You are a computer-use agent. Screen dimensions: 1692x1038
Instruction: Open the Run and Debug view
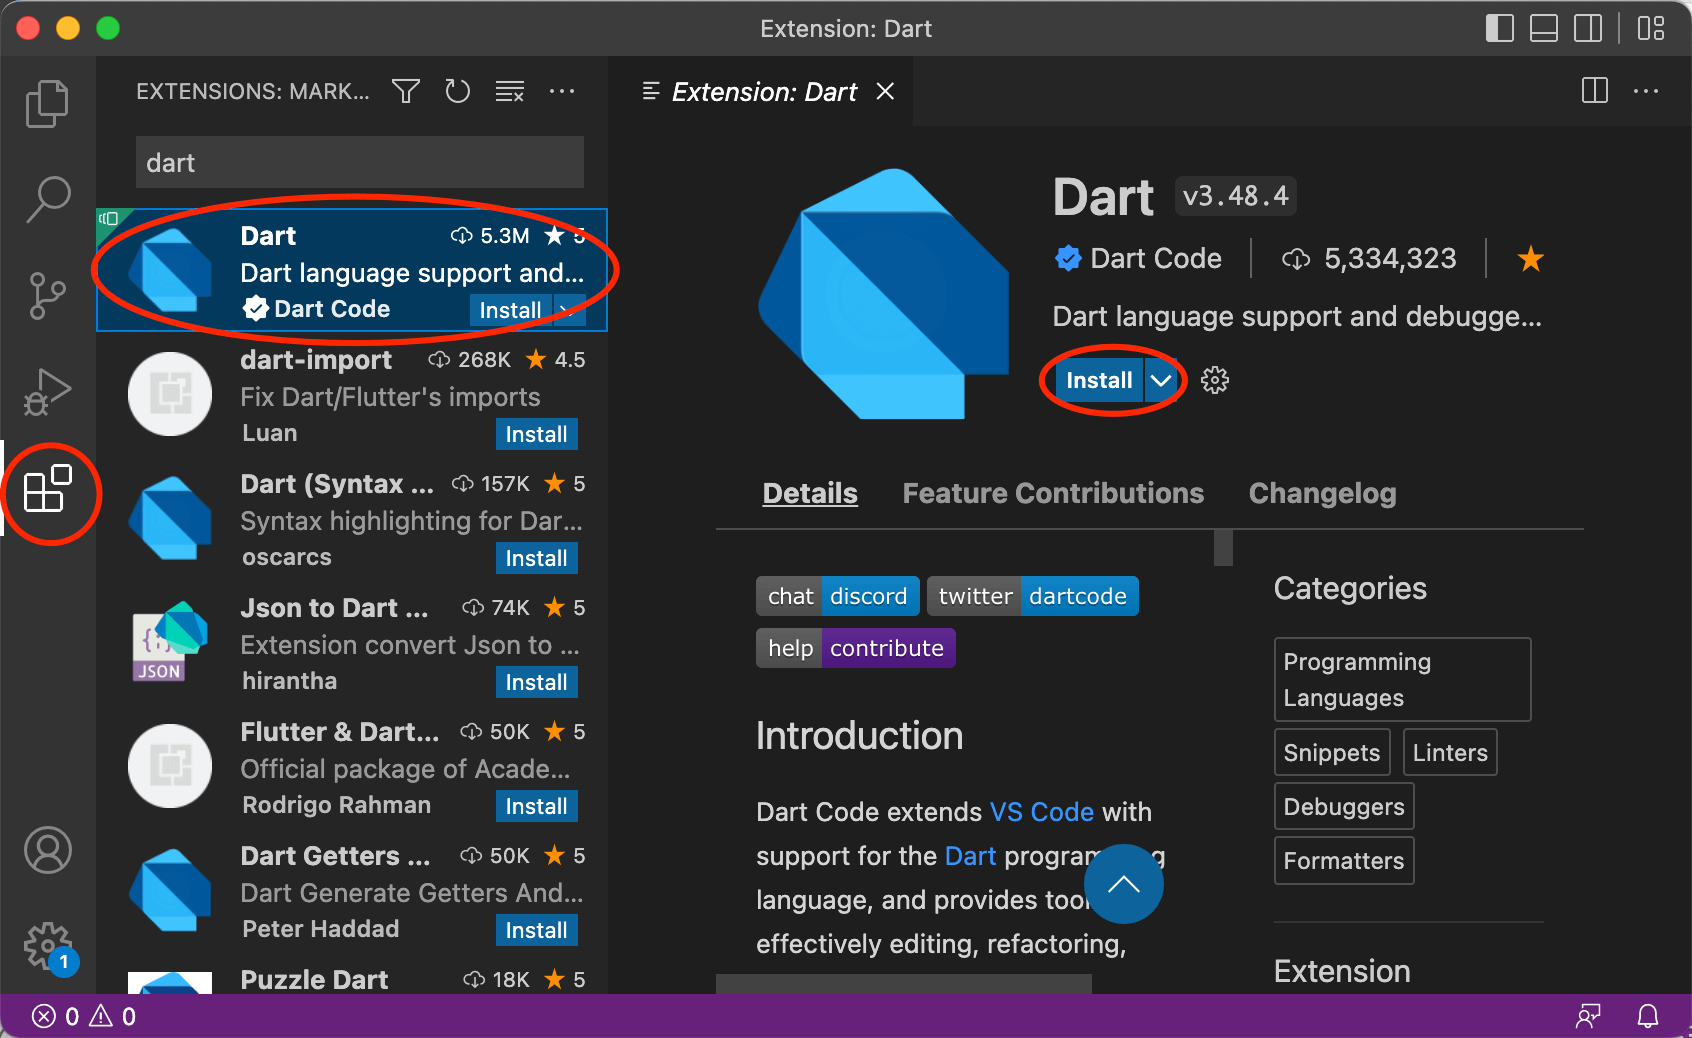pyautogui.click(x=47, y=391)
